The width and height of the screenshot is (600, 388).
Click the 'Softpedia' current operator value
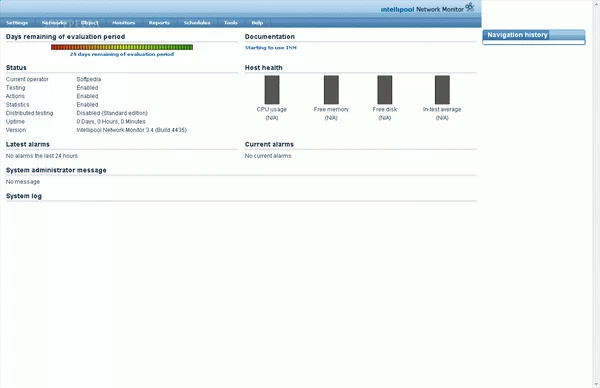[x=89, y=79]
